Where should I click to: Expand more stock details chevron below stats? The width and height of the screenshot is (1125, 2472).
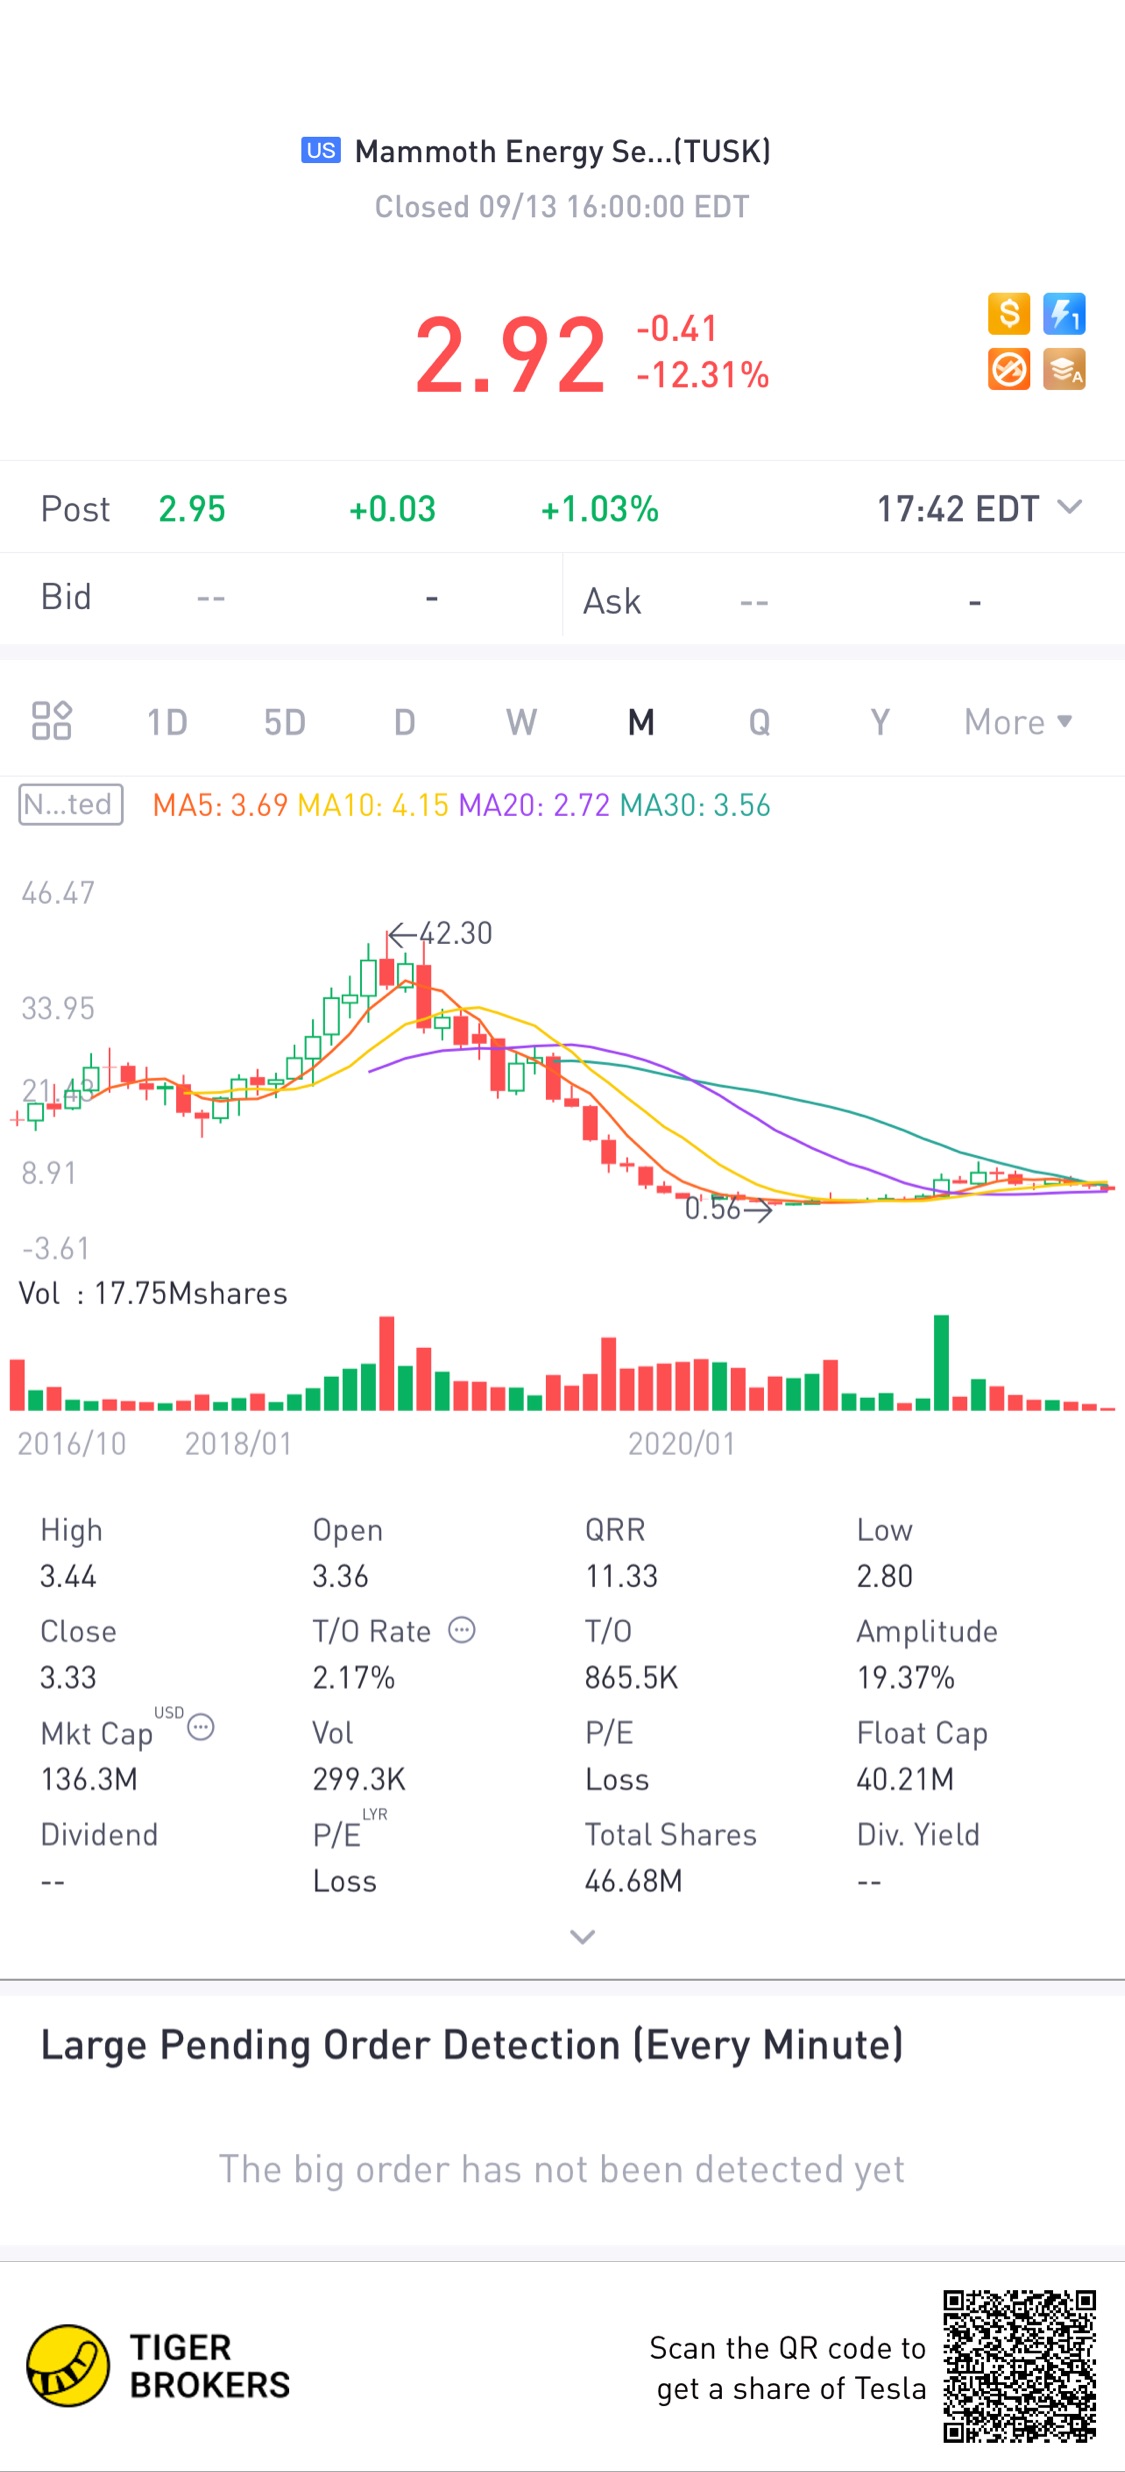click(582, 1937)
